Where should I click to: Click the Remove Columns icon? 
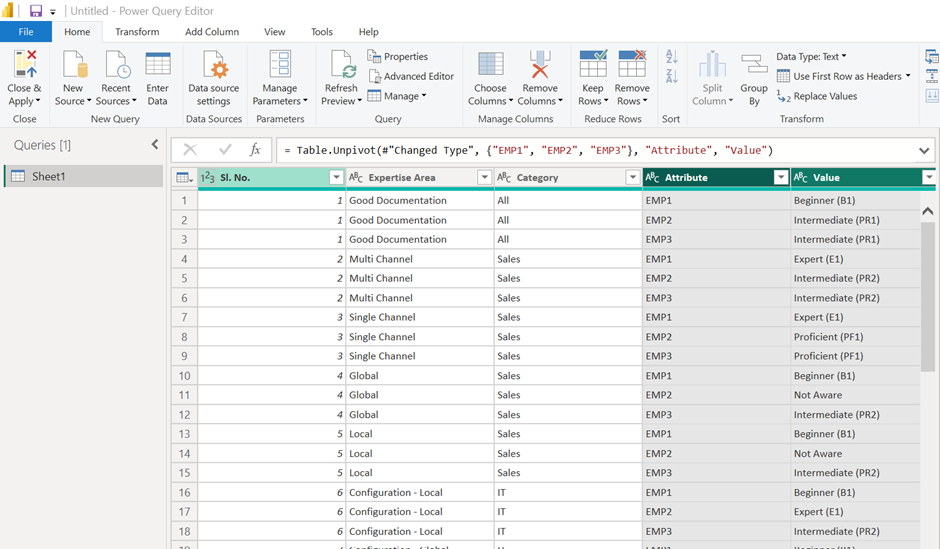[540, 64]
